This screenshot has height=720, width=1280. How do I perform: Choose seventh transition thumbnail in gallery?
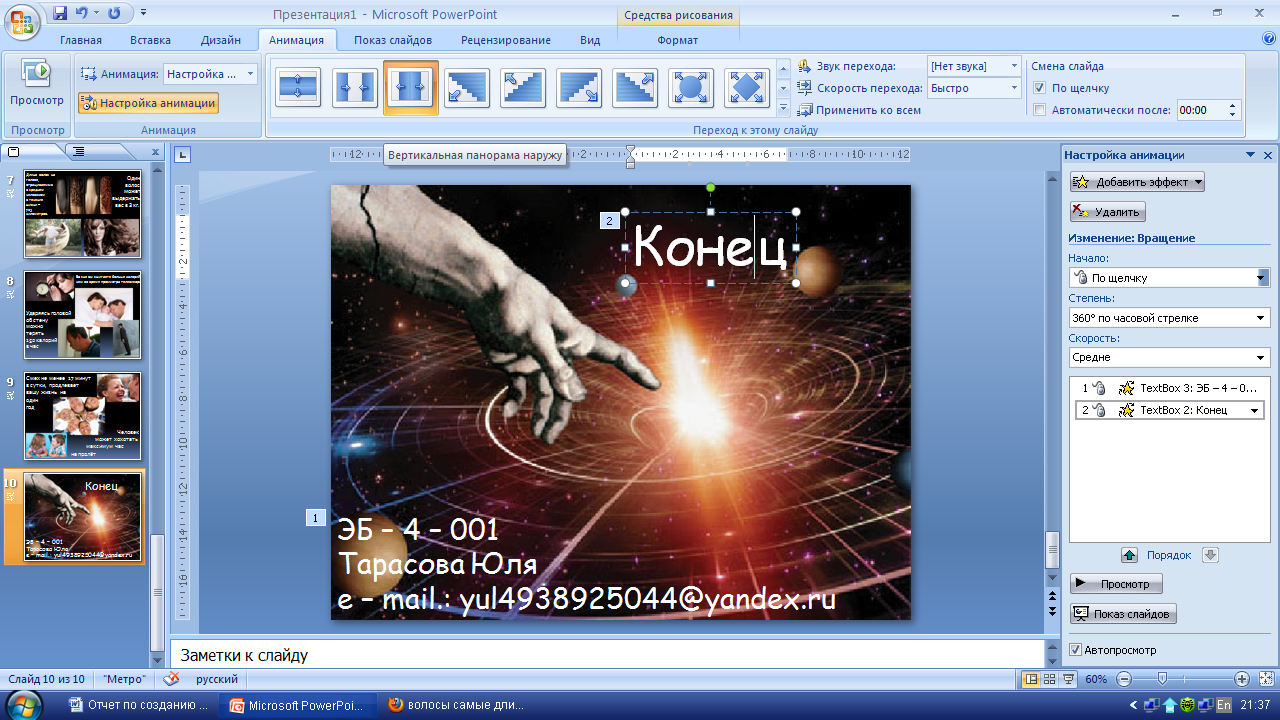pos(634,88)
